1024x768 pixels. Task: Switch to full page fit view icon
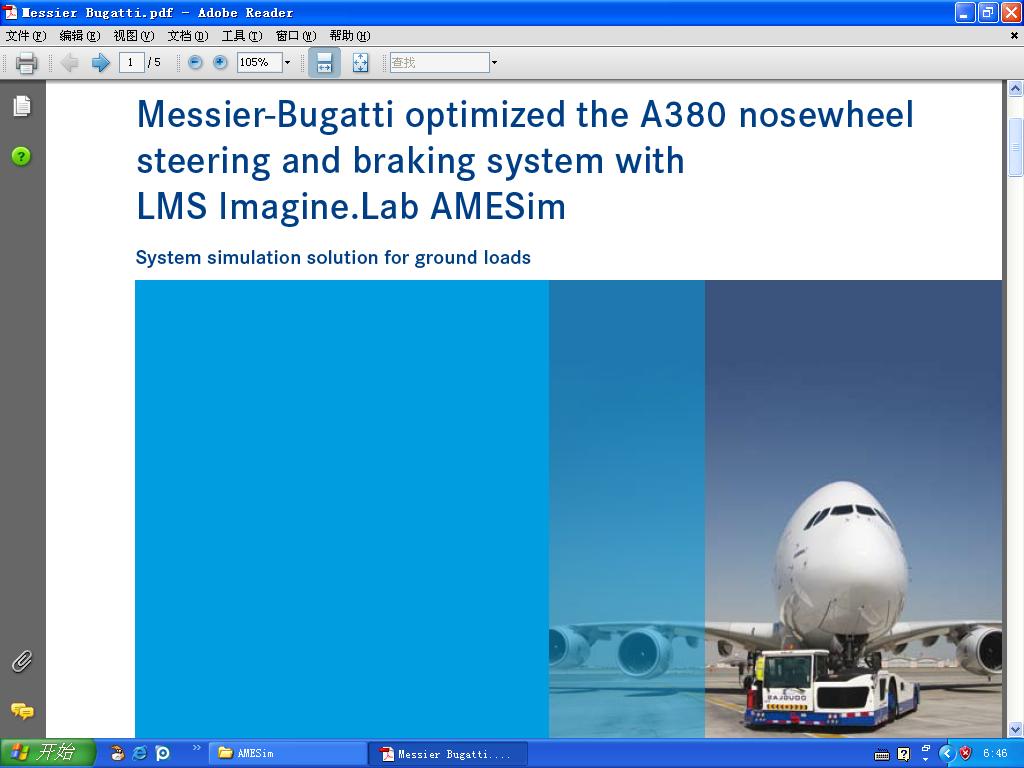point(360,63)
